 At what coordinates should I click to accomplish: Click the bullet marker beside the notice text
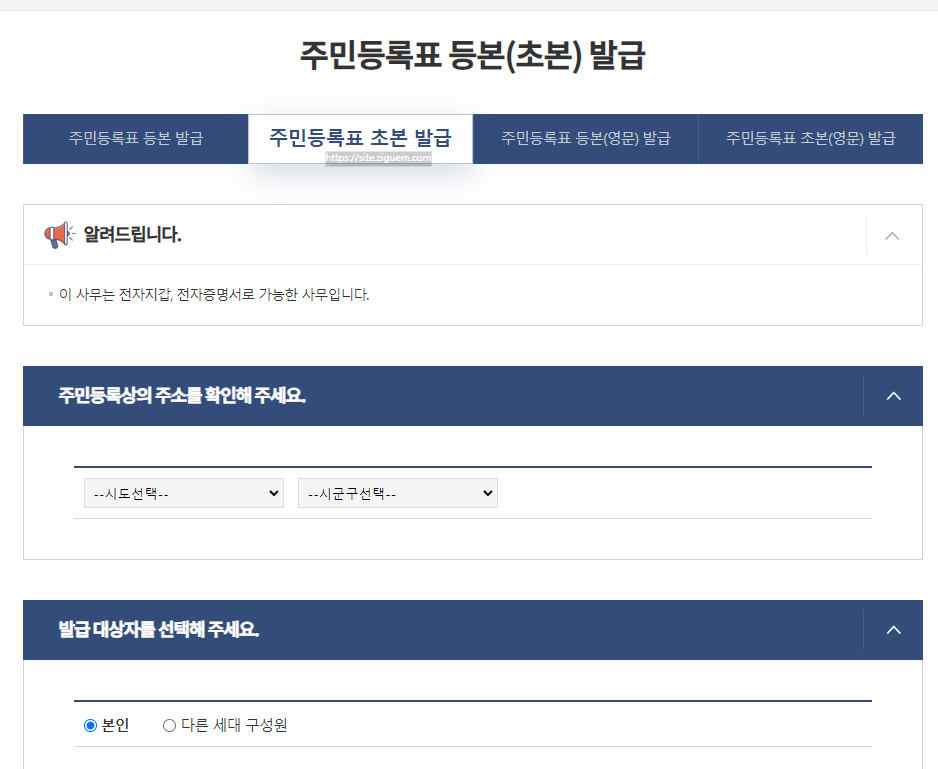[49, 293]
